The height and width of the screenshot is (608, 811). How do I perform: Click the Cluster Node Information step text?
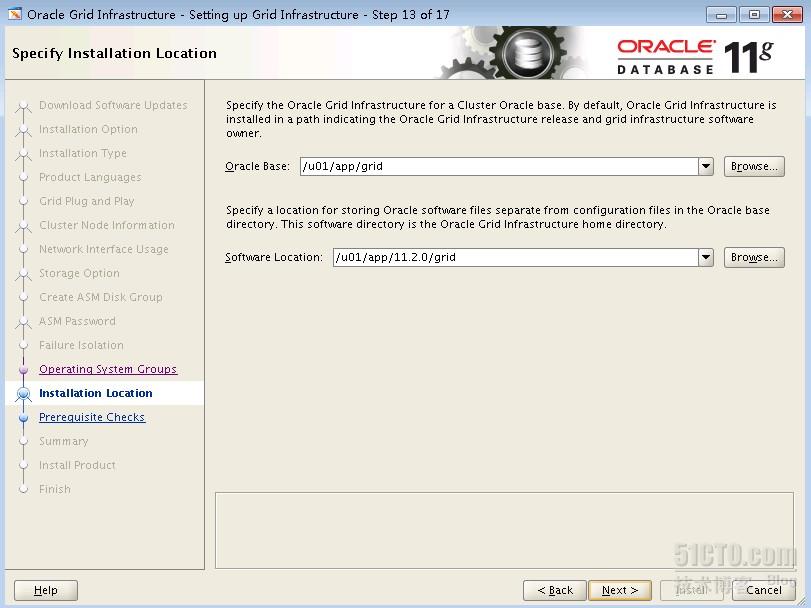(107, 225)
